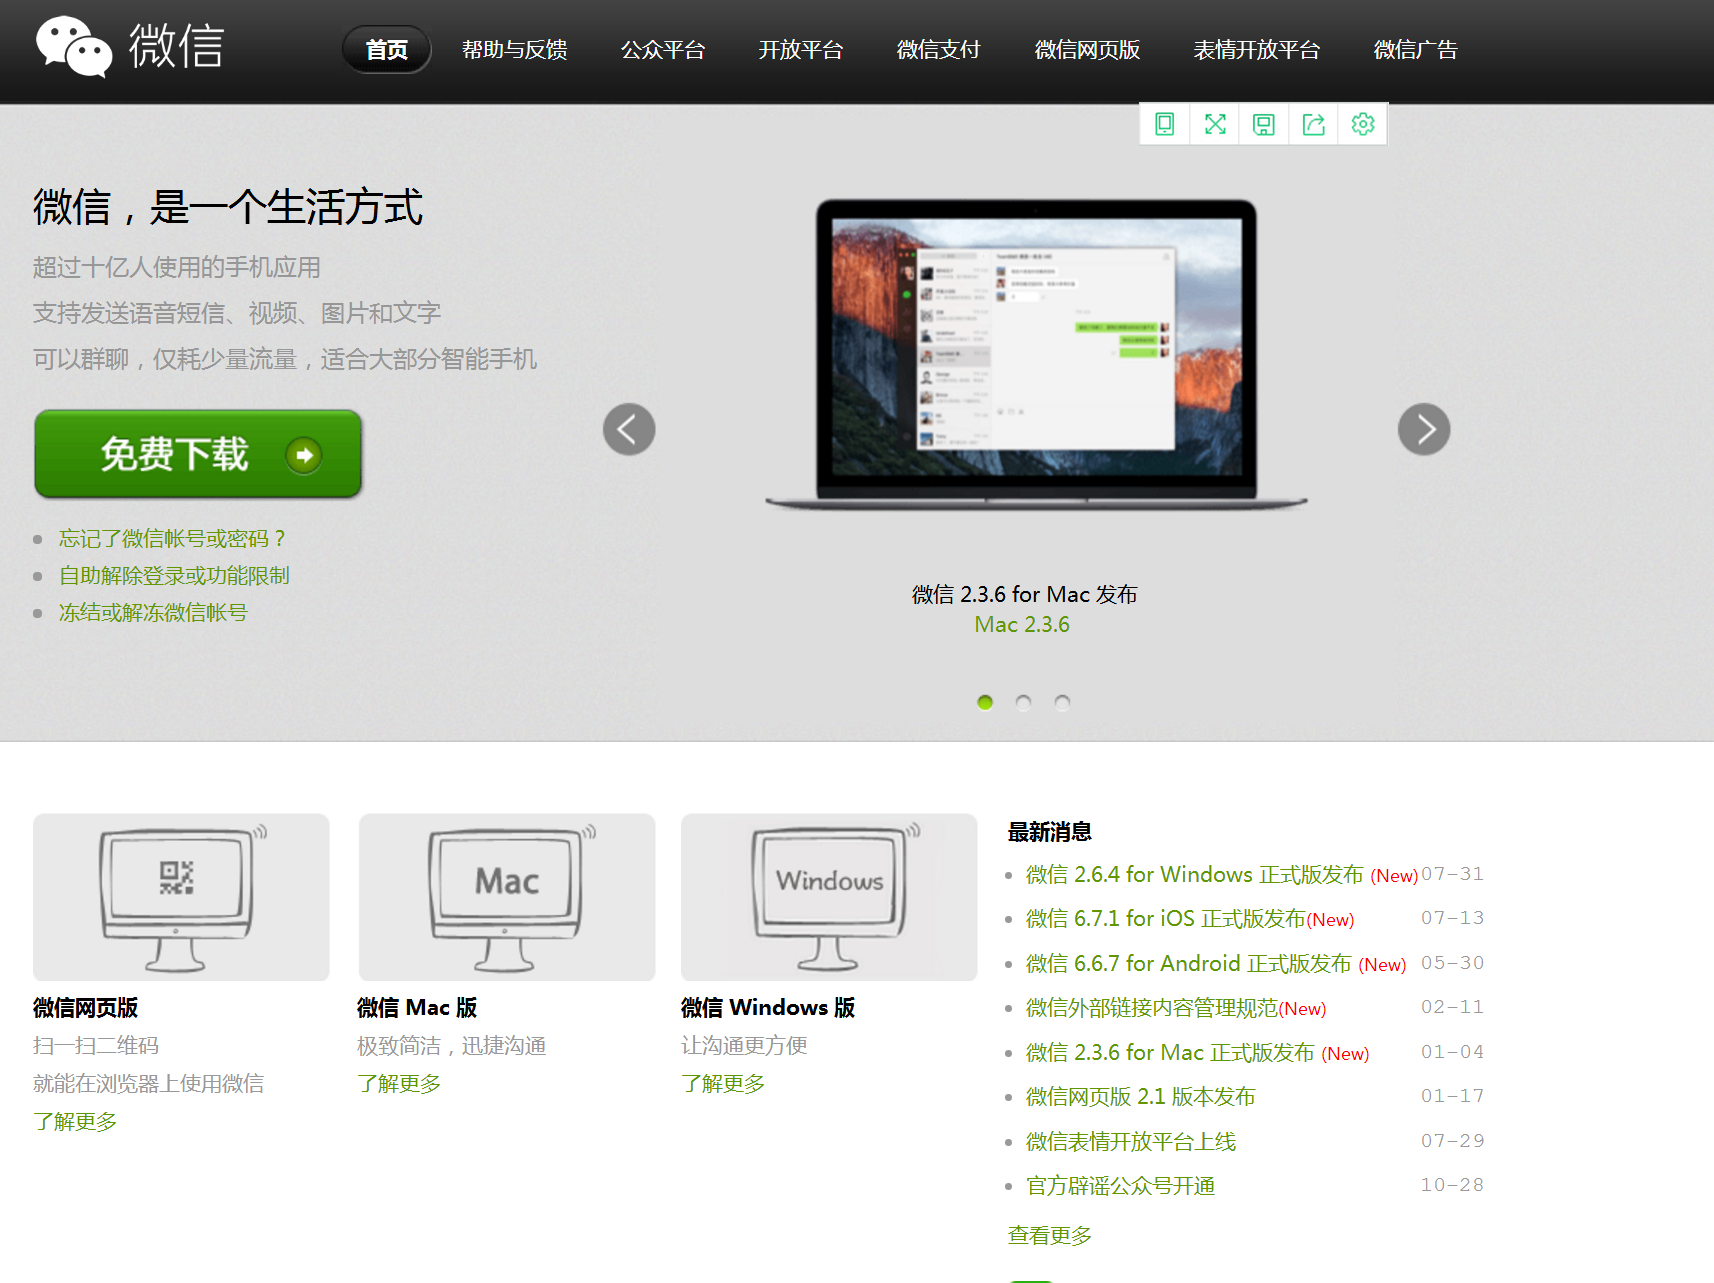Open the share icon in the toolbar
The height and width of the screenshot is (1283, 1714).
click(x=1313, y=123)
